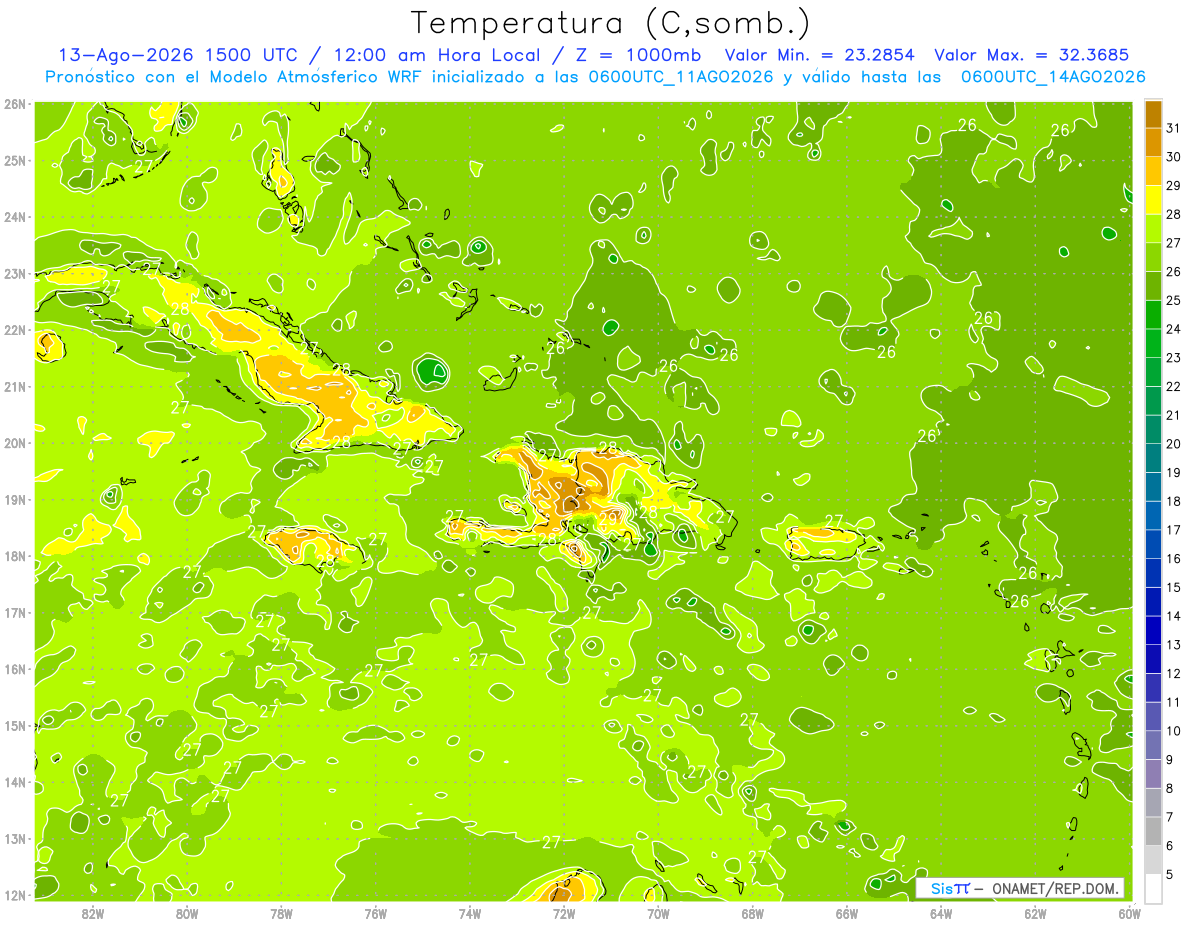
Task: Click the 'ONAMET/REP.DOM.' credit label
Action: coord(1055,888)
